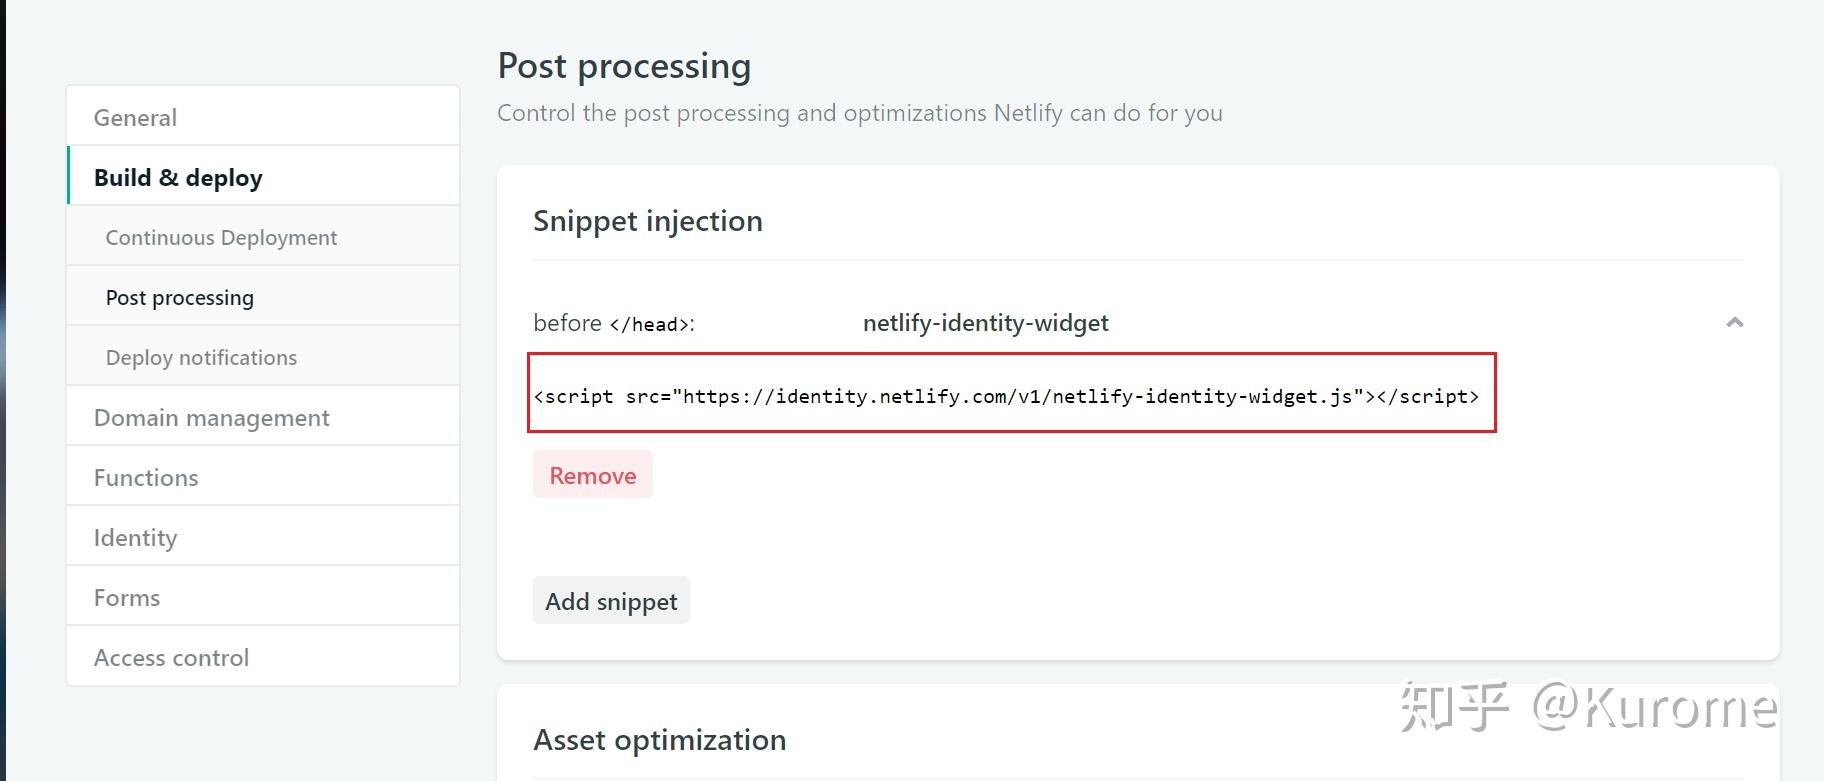Open the Identity settings

tap(263, 536)
